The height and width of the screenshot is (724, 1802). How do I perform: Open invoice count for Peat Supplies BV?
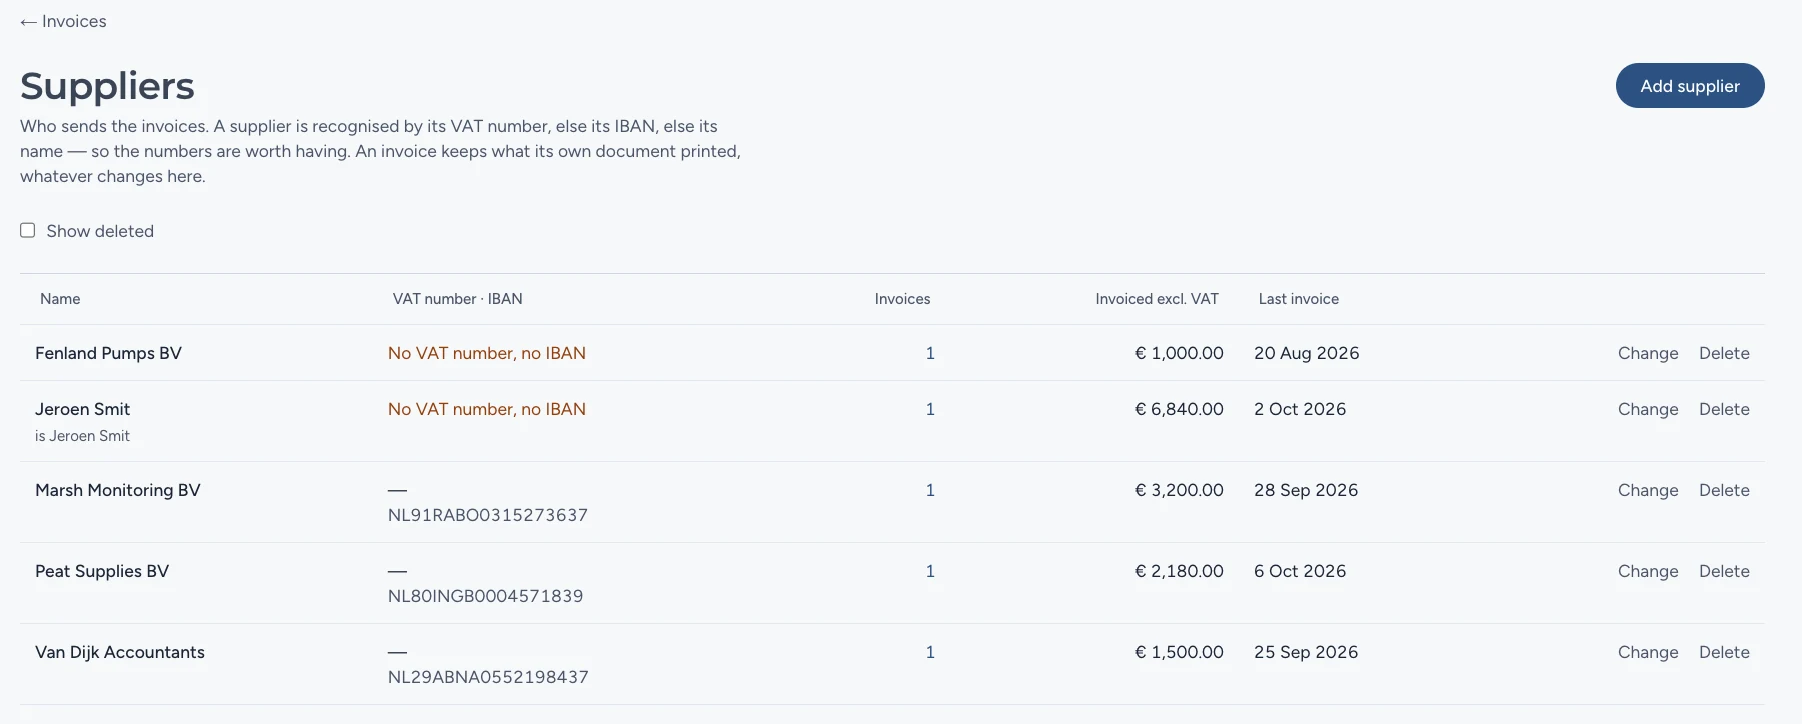click(x=930, y=571)
